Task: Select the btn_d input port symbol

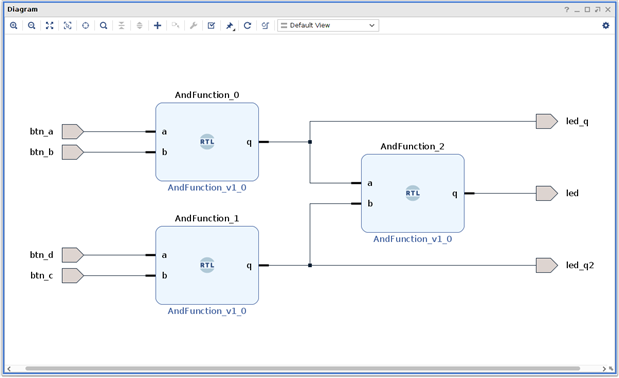Action: click(x=73, y=255)
